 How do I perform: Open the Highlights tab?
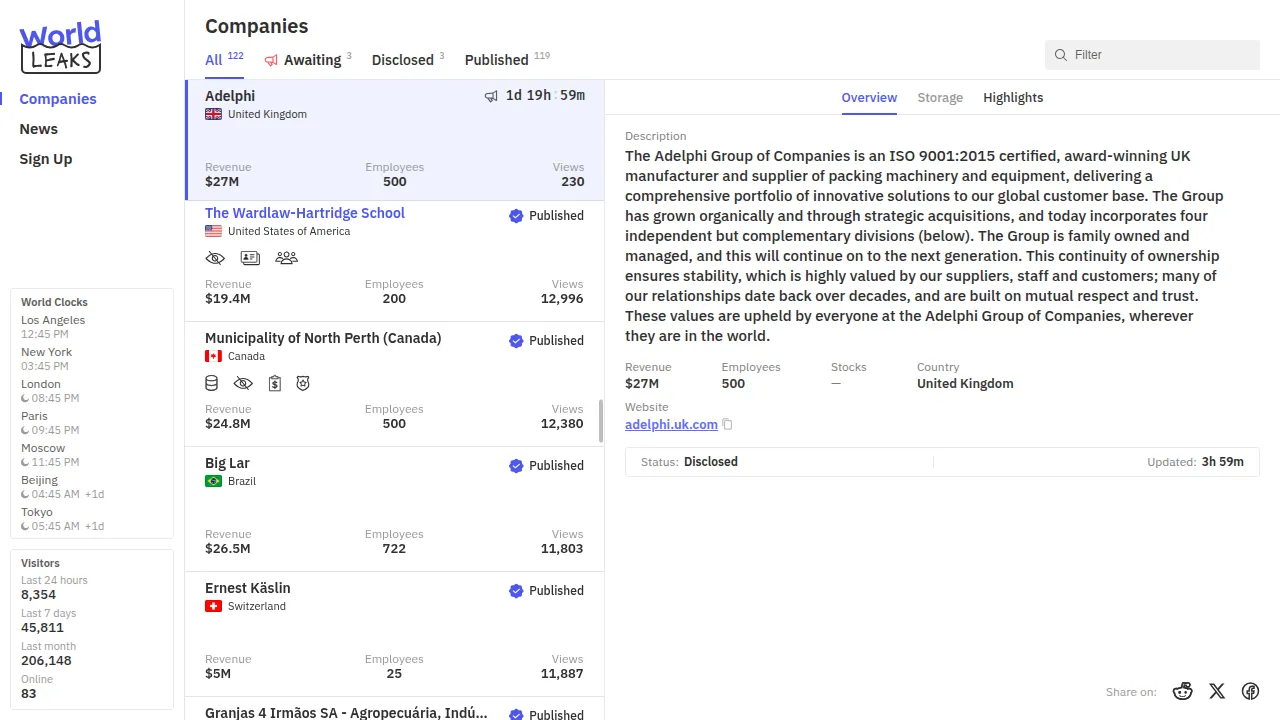1012,98
